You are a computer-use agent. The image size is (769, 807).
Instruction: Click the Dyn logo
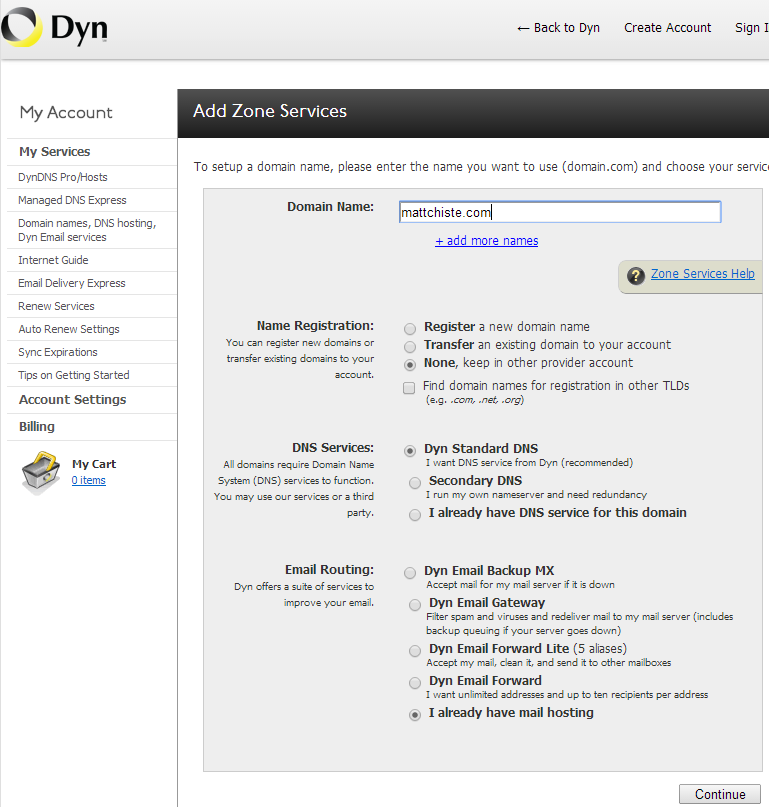[x=55, y=27]
